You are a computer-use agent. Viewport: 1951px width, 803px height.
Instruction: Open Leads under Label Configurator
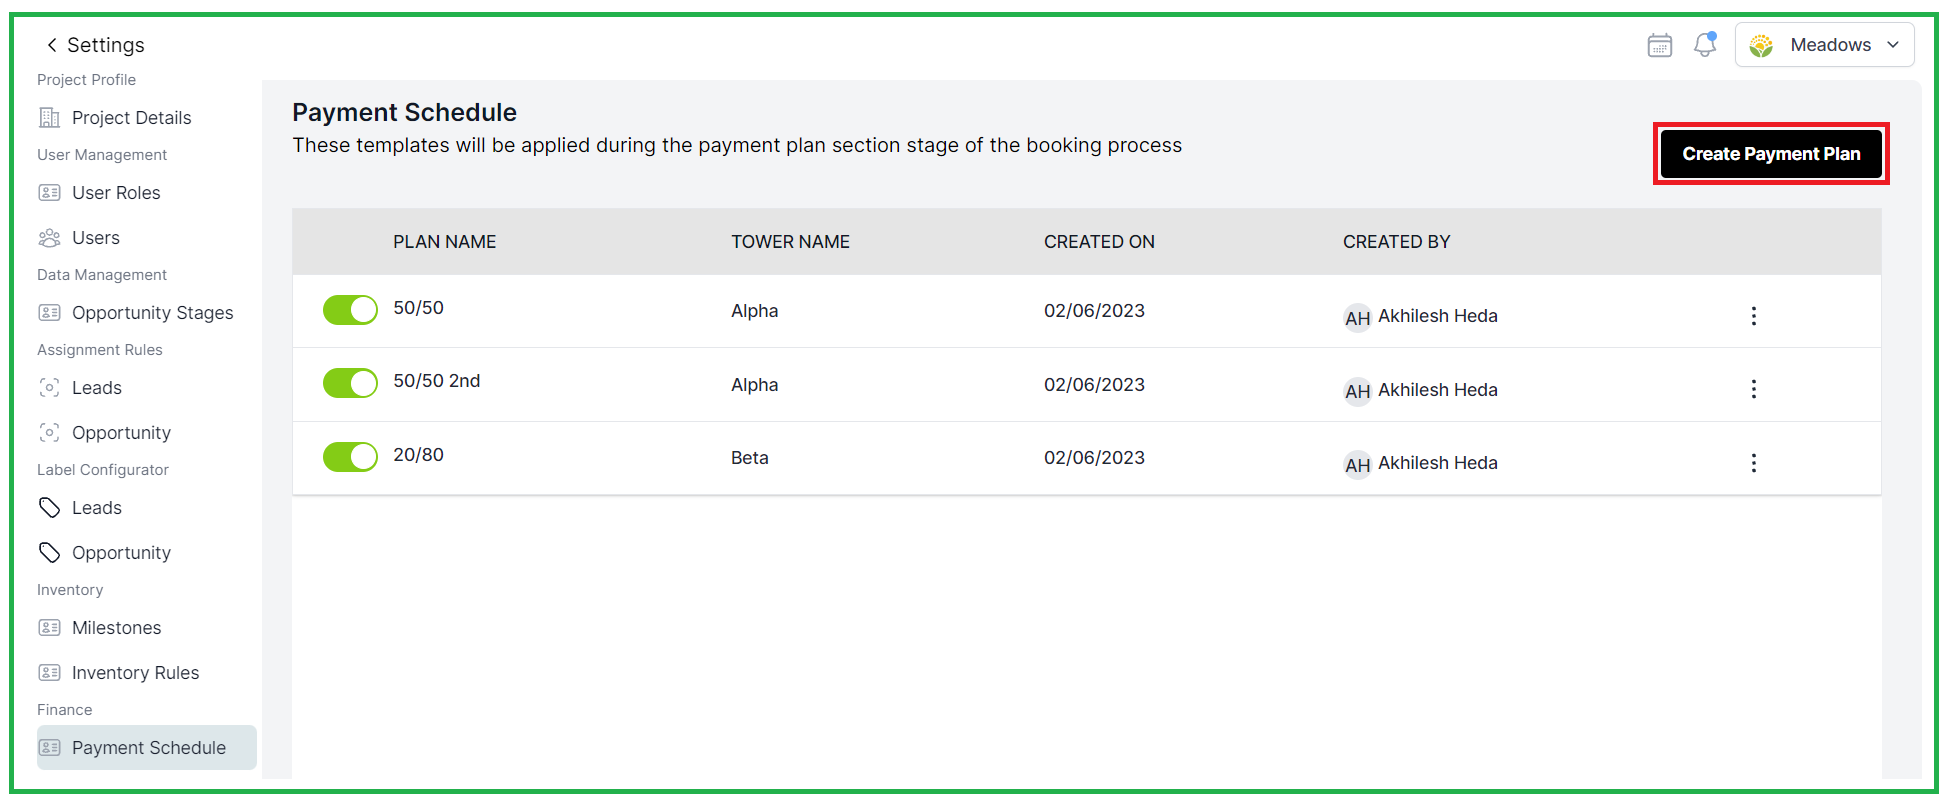point(97,508)
